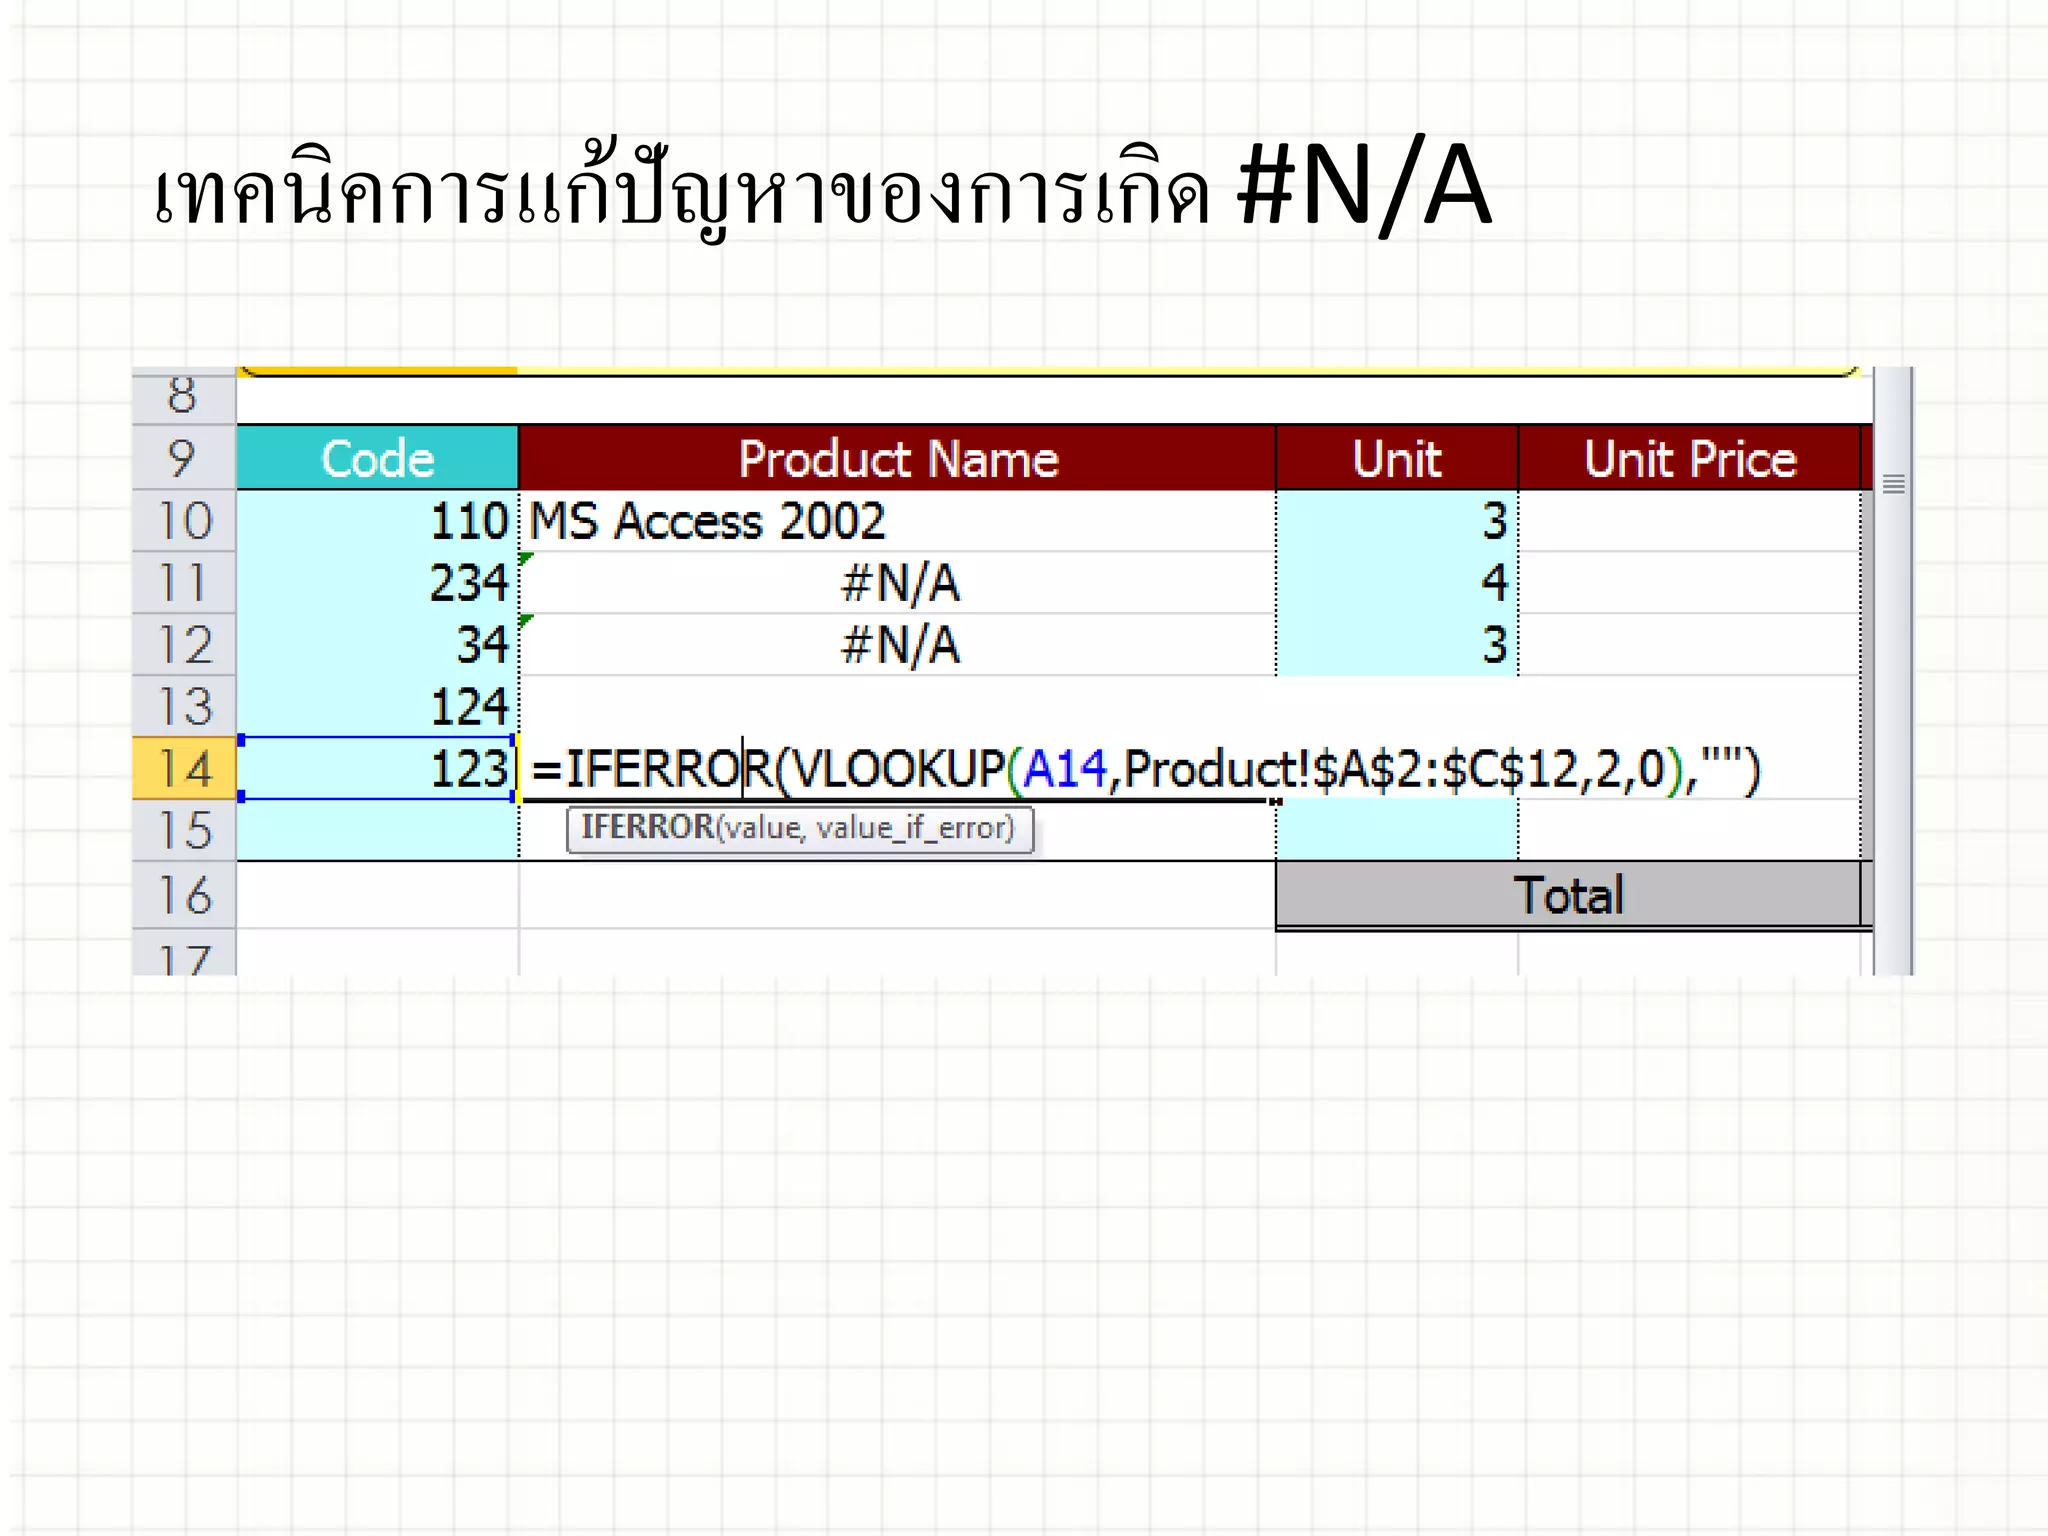Click row header 16

click(184, 895)
